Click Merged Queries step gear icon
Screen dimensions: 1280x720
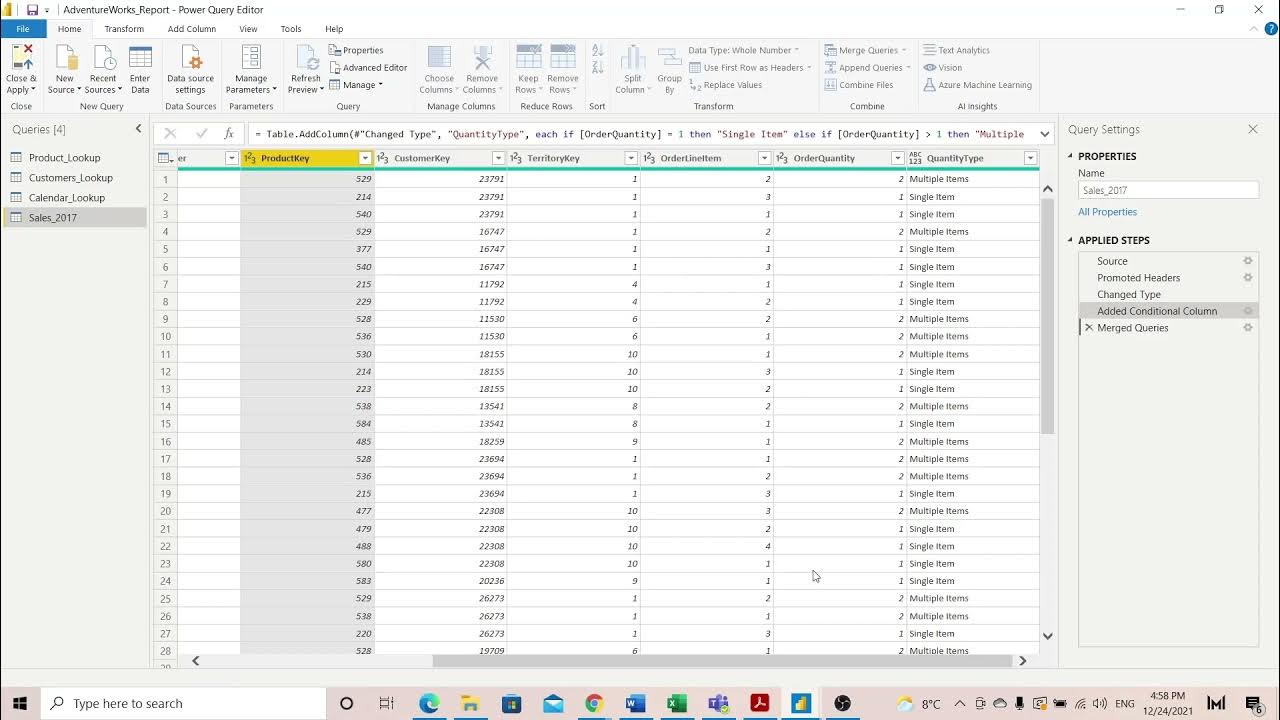point(1247,328)
